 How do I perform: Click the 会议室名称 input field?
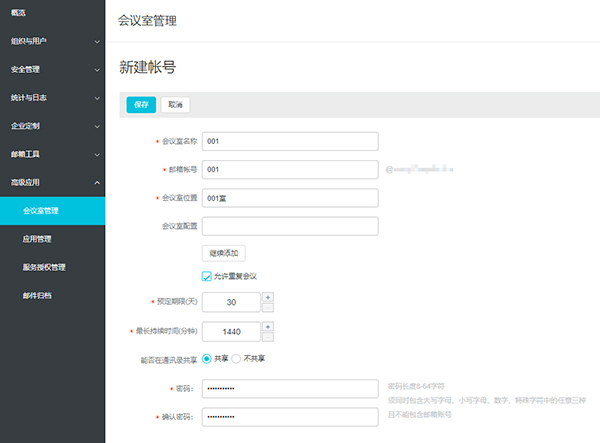click(289, 141)
